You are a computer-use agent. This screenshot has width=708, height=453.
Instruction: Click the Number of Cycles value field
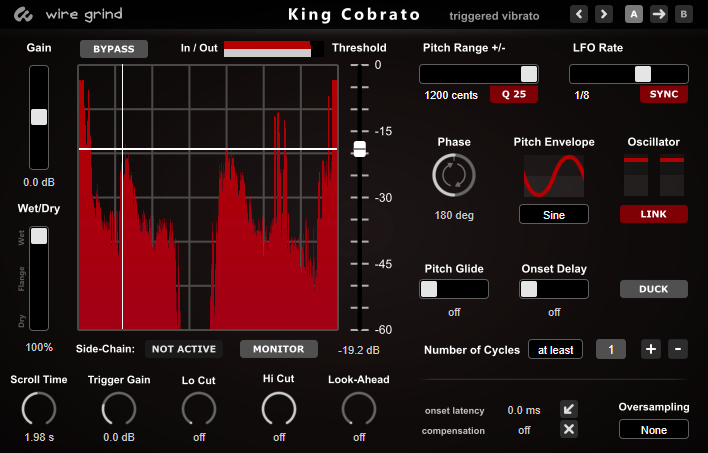pos(611,350)
